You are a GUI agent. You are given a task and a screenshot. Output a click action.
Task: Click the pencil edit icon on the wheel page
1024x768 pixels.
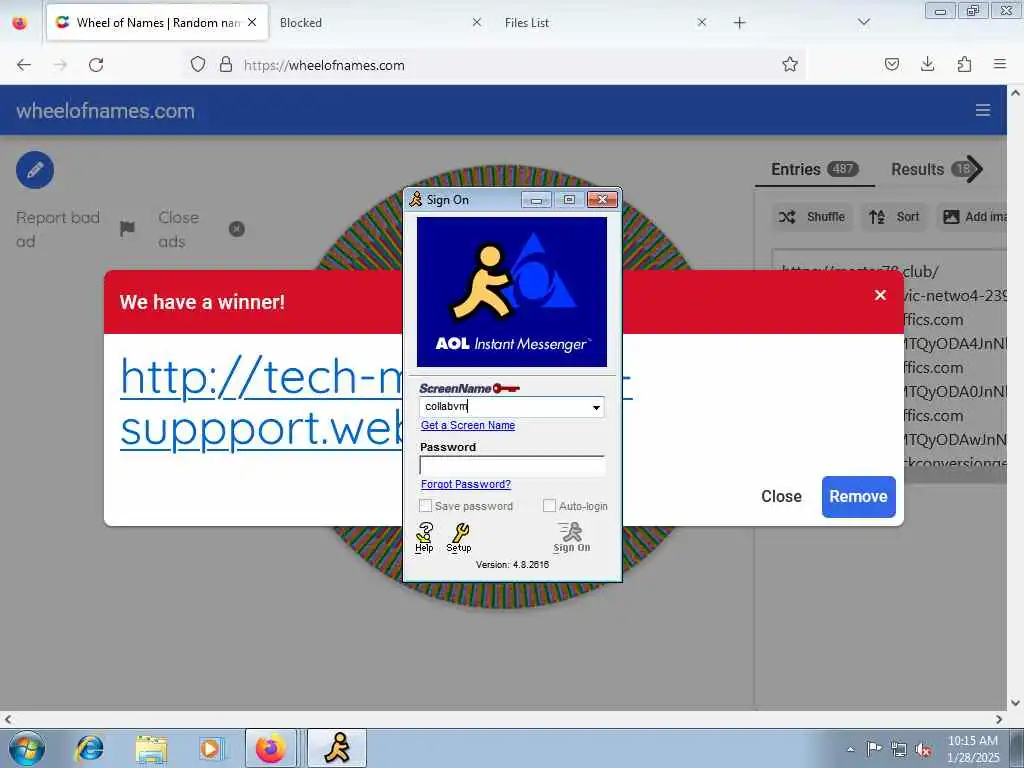tap(35, 170)
